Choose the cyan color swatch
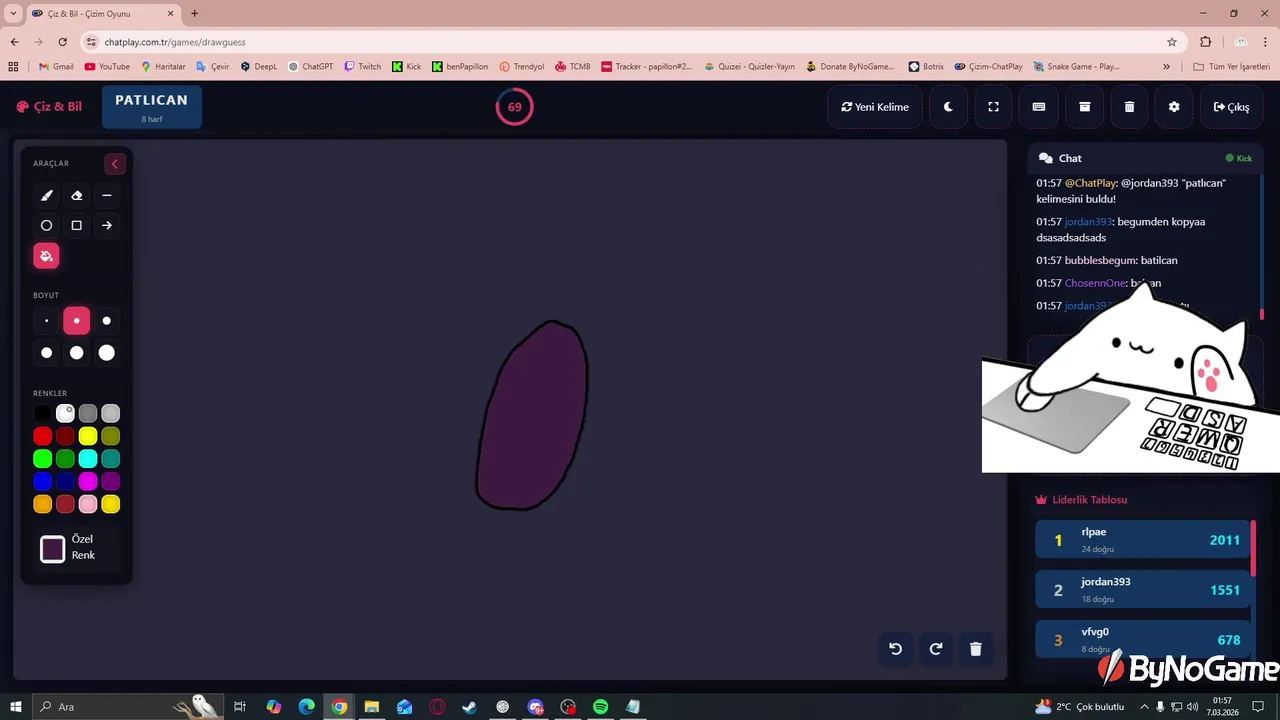 pos(88,459)
